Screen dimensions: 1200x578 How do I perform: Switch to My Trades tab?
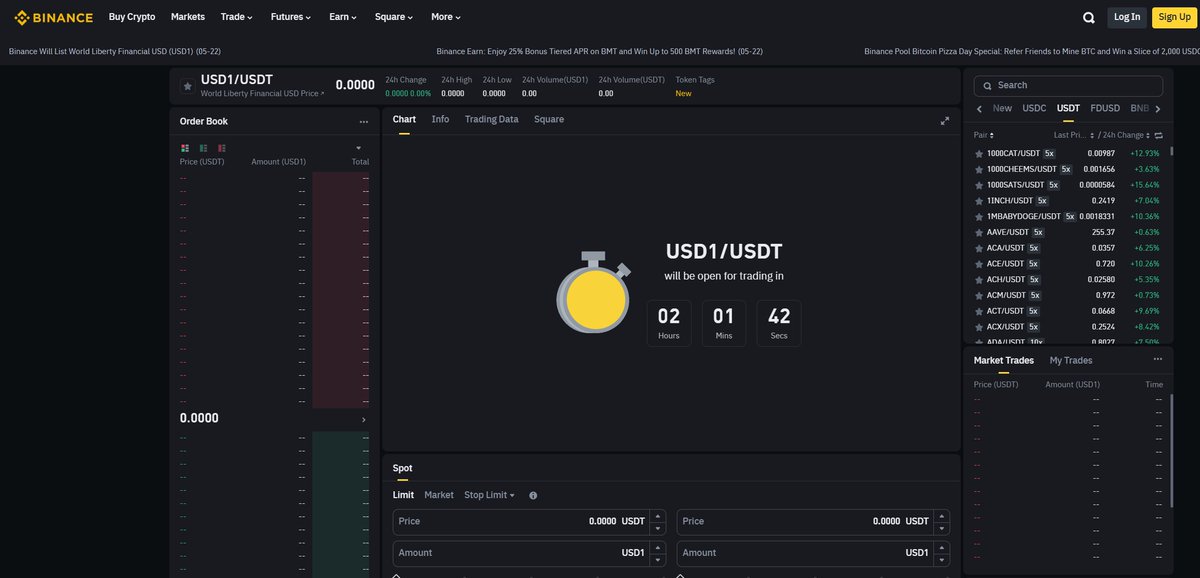coord(1071,360)
